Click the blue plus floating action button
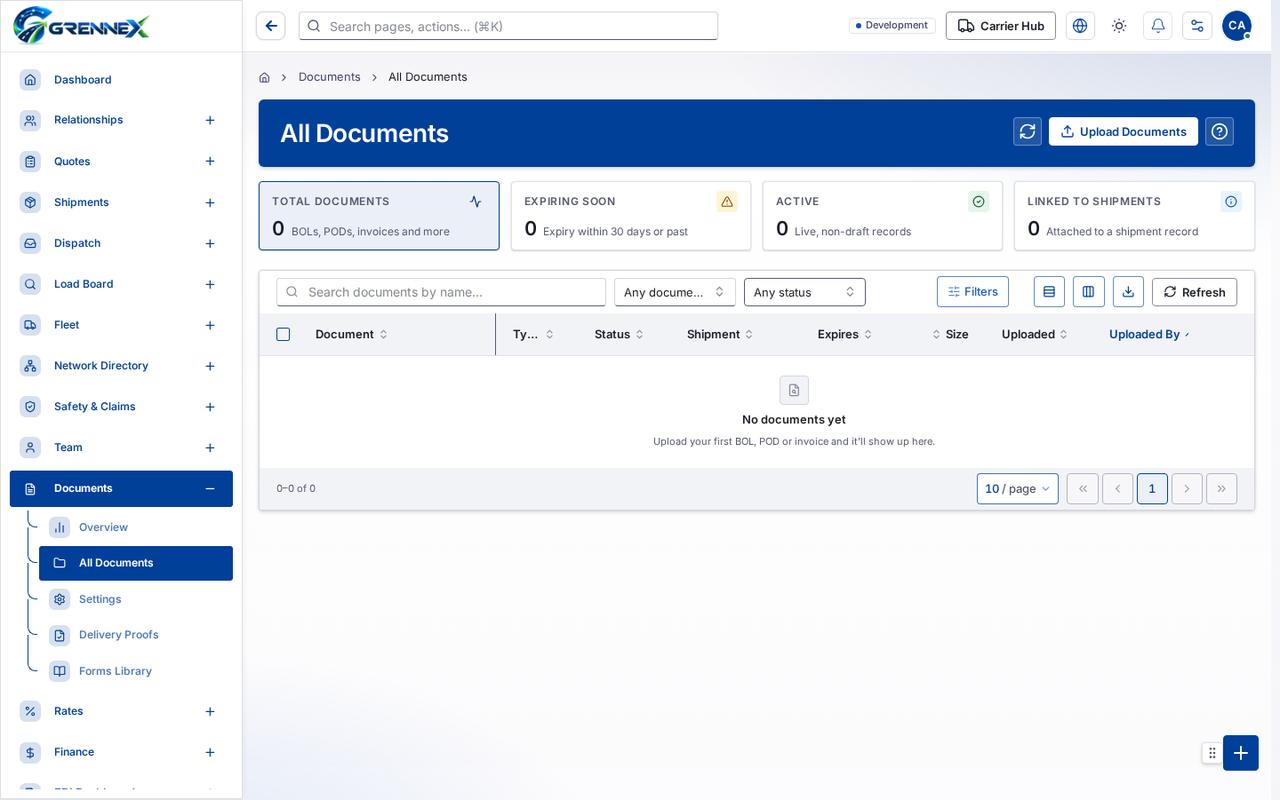The width and height of the screenshot is (1280, 800). (x=1241, y=753)
